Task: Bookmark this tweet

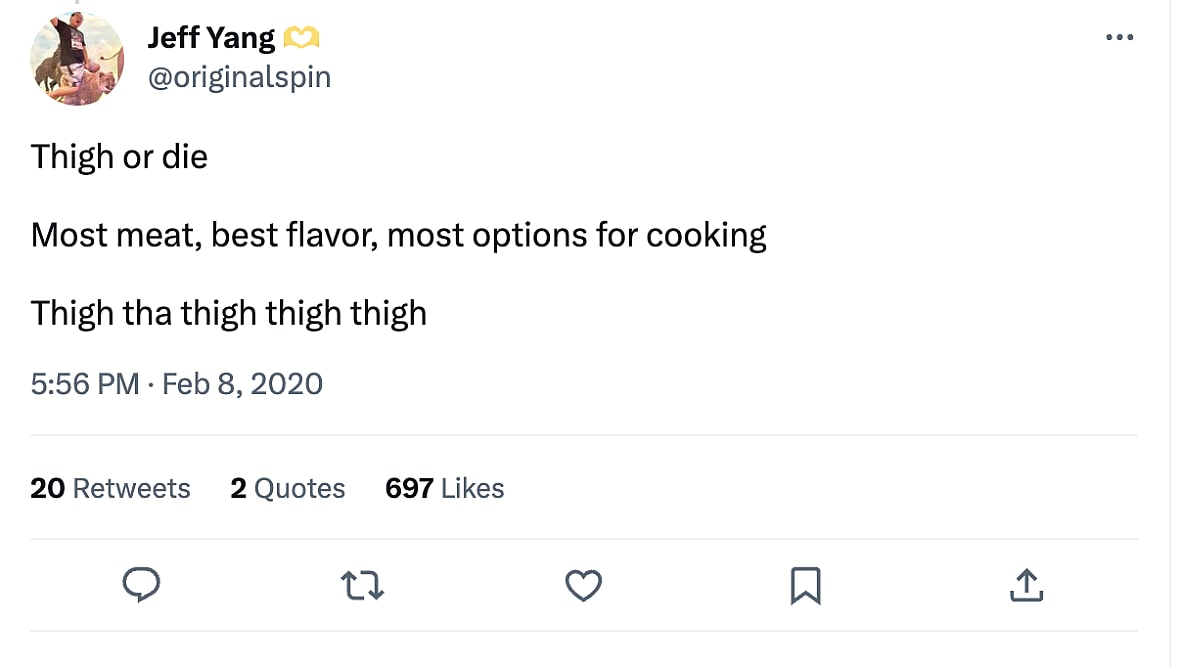Action: [805, 585]
